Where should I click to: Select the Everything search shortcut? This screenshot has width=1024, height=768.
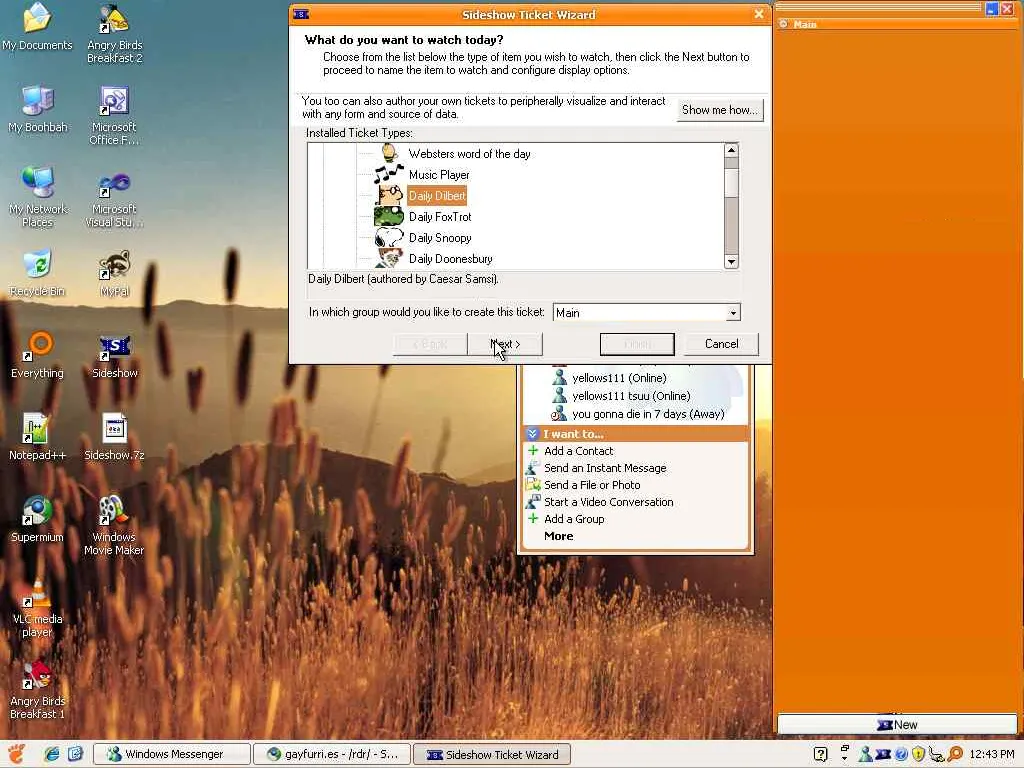[x=37, y=355]
